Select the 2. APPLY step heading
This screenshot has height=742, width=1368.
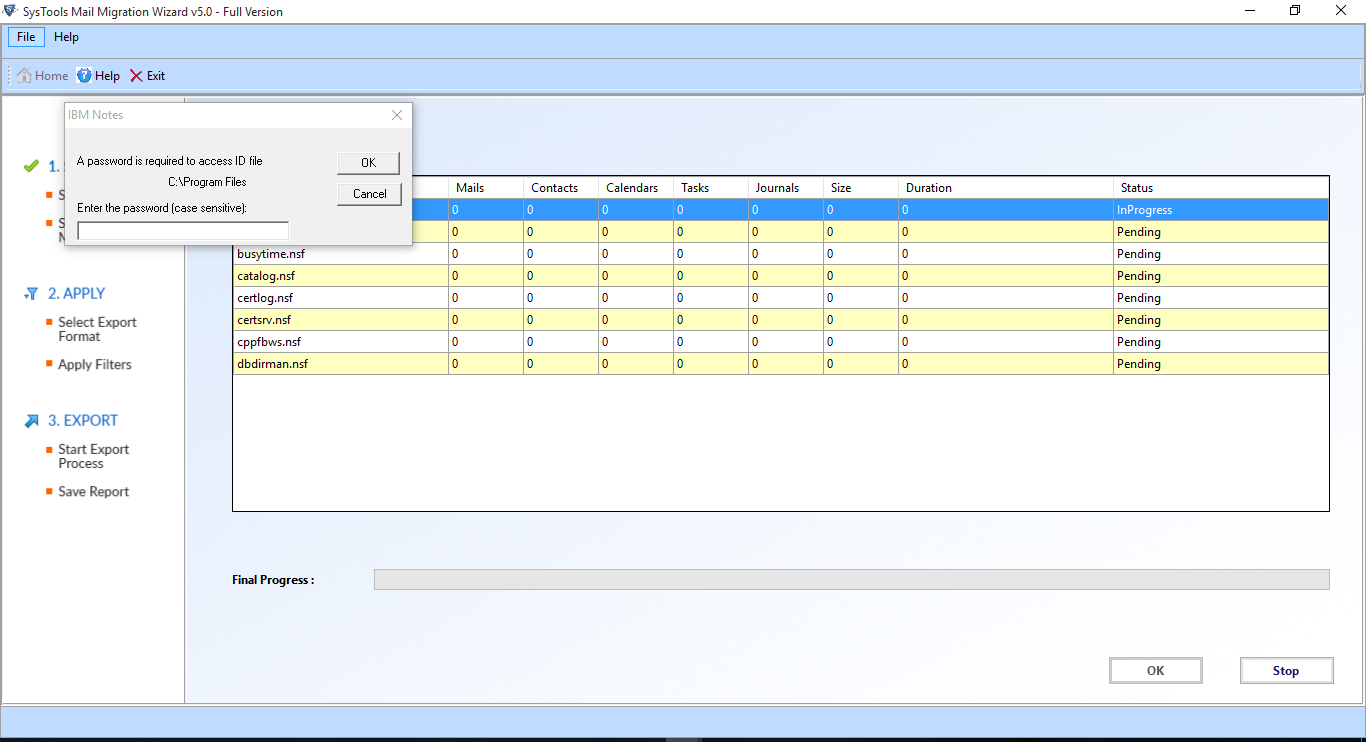(x=76, y=294)
